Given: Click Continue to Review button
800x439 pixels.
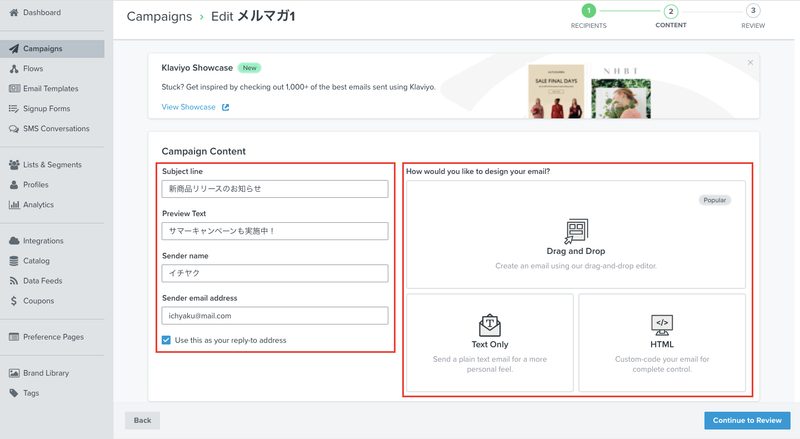Looking at the screenshot, I should (747, 420).
